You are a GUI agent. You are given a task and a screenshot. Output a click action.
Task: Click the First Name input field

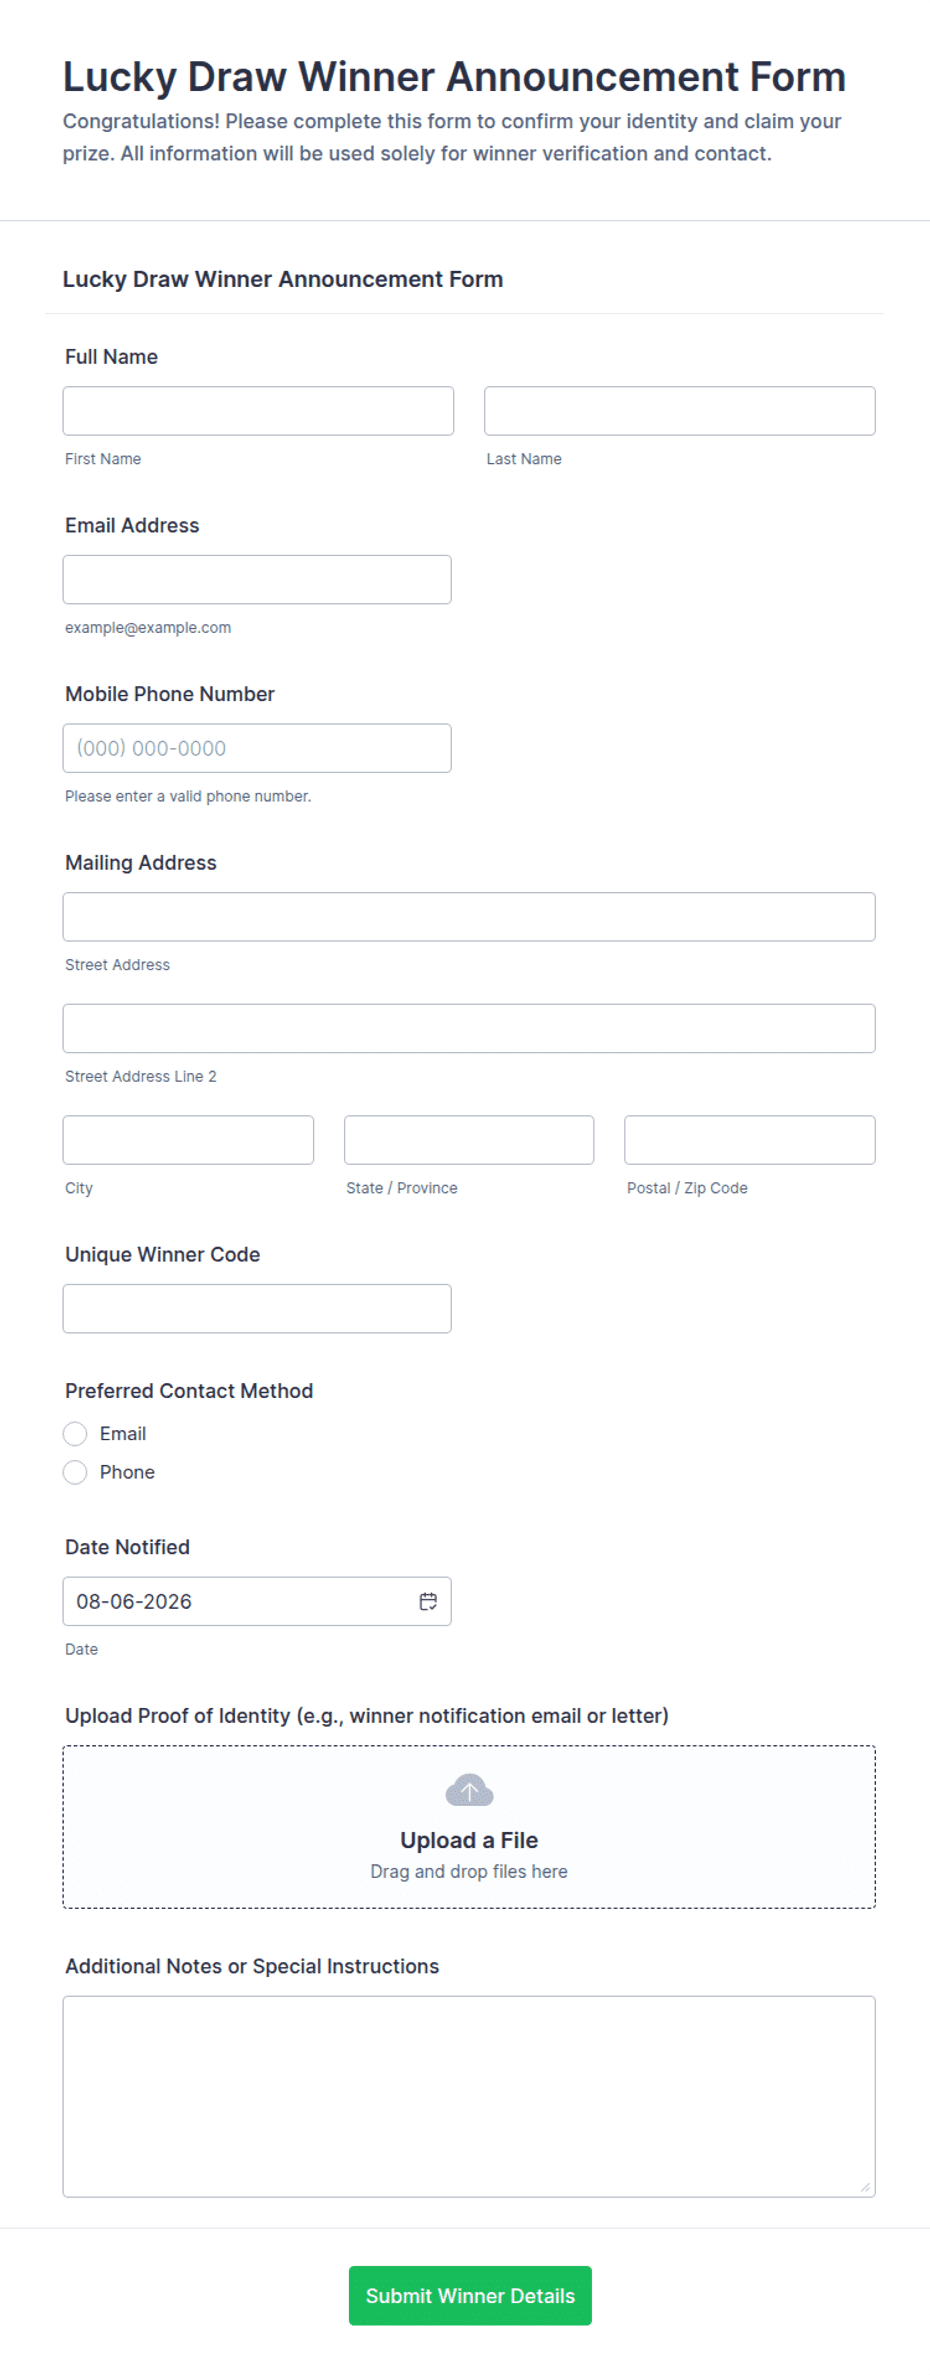258,411
